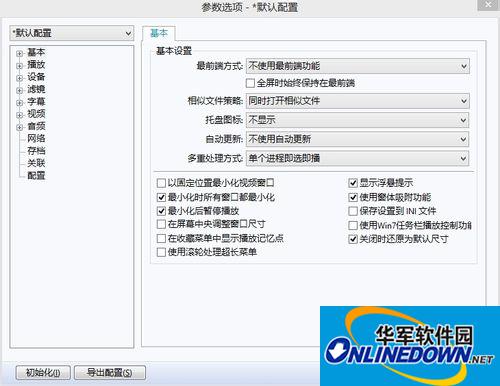Expand the 字幕 tree node
This screenshot has height=386, width=500.
click(x=20, y=103)
